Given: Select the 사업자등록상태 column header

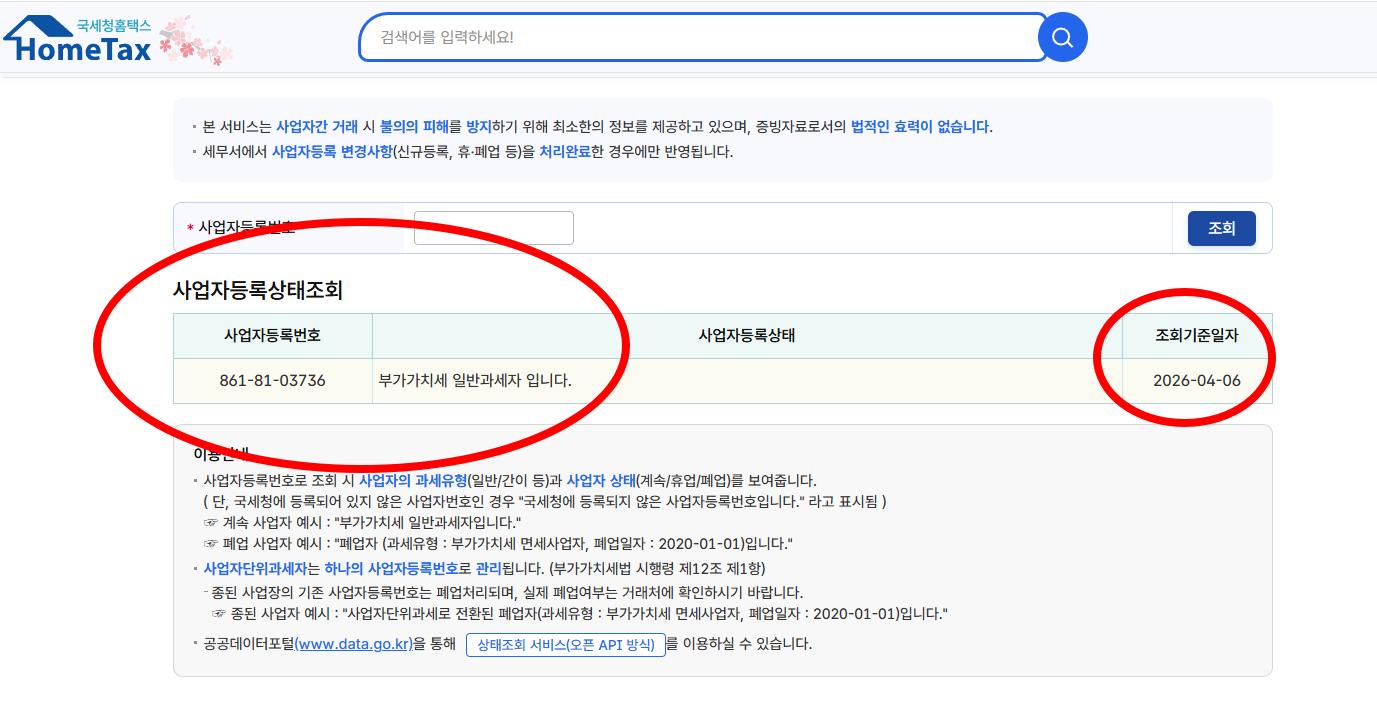Looking at the screenshot, I should click(746, 336).
